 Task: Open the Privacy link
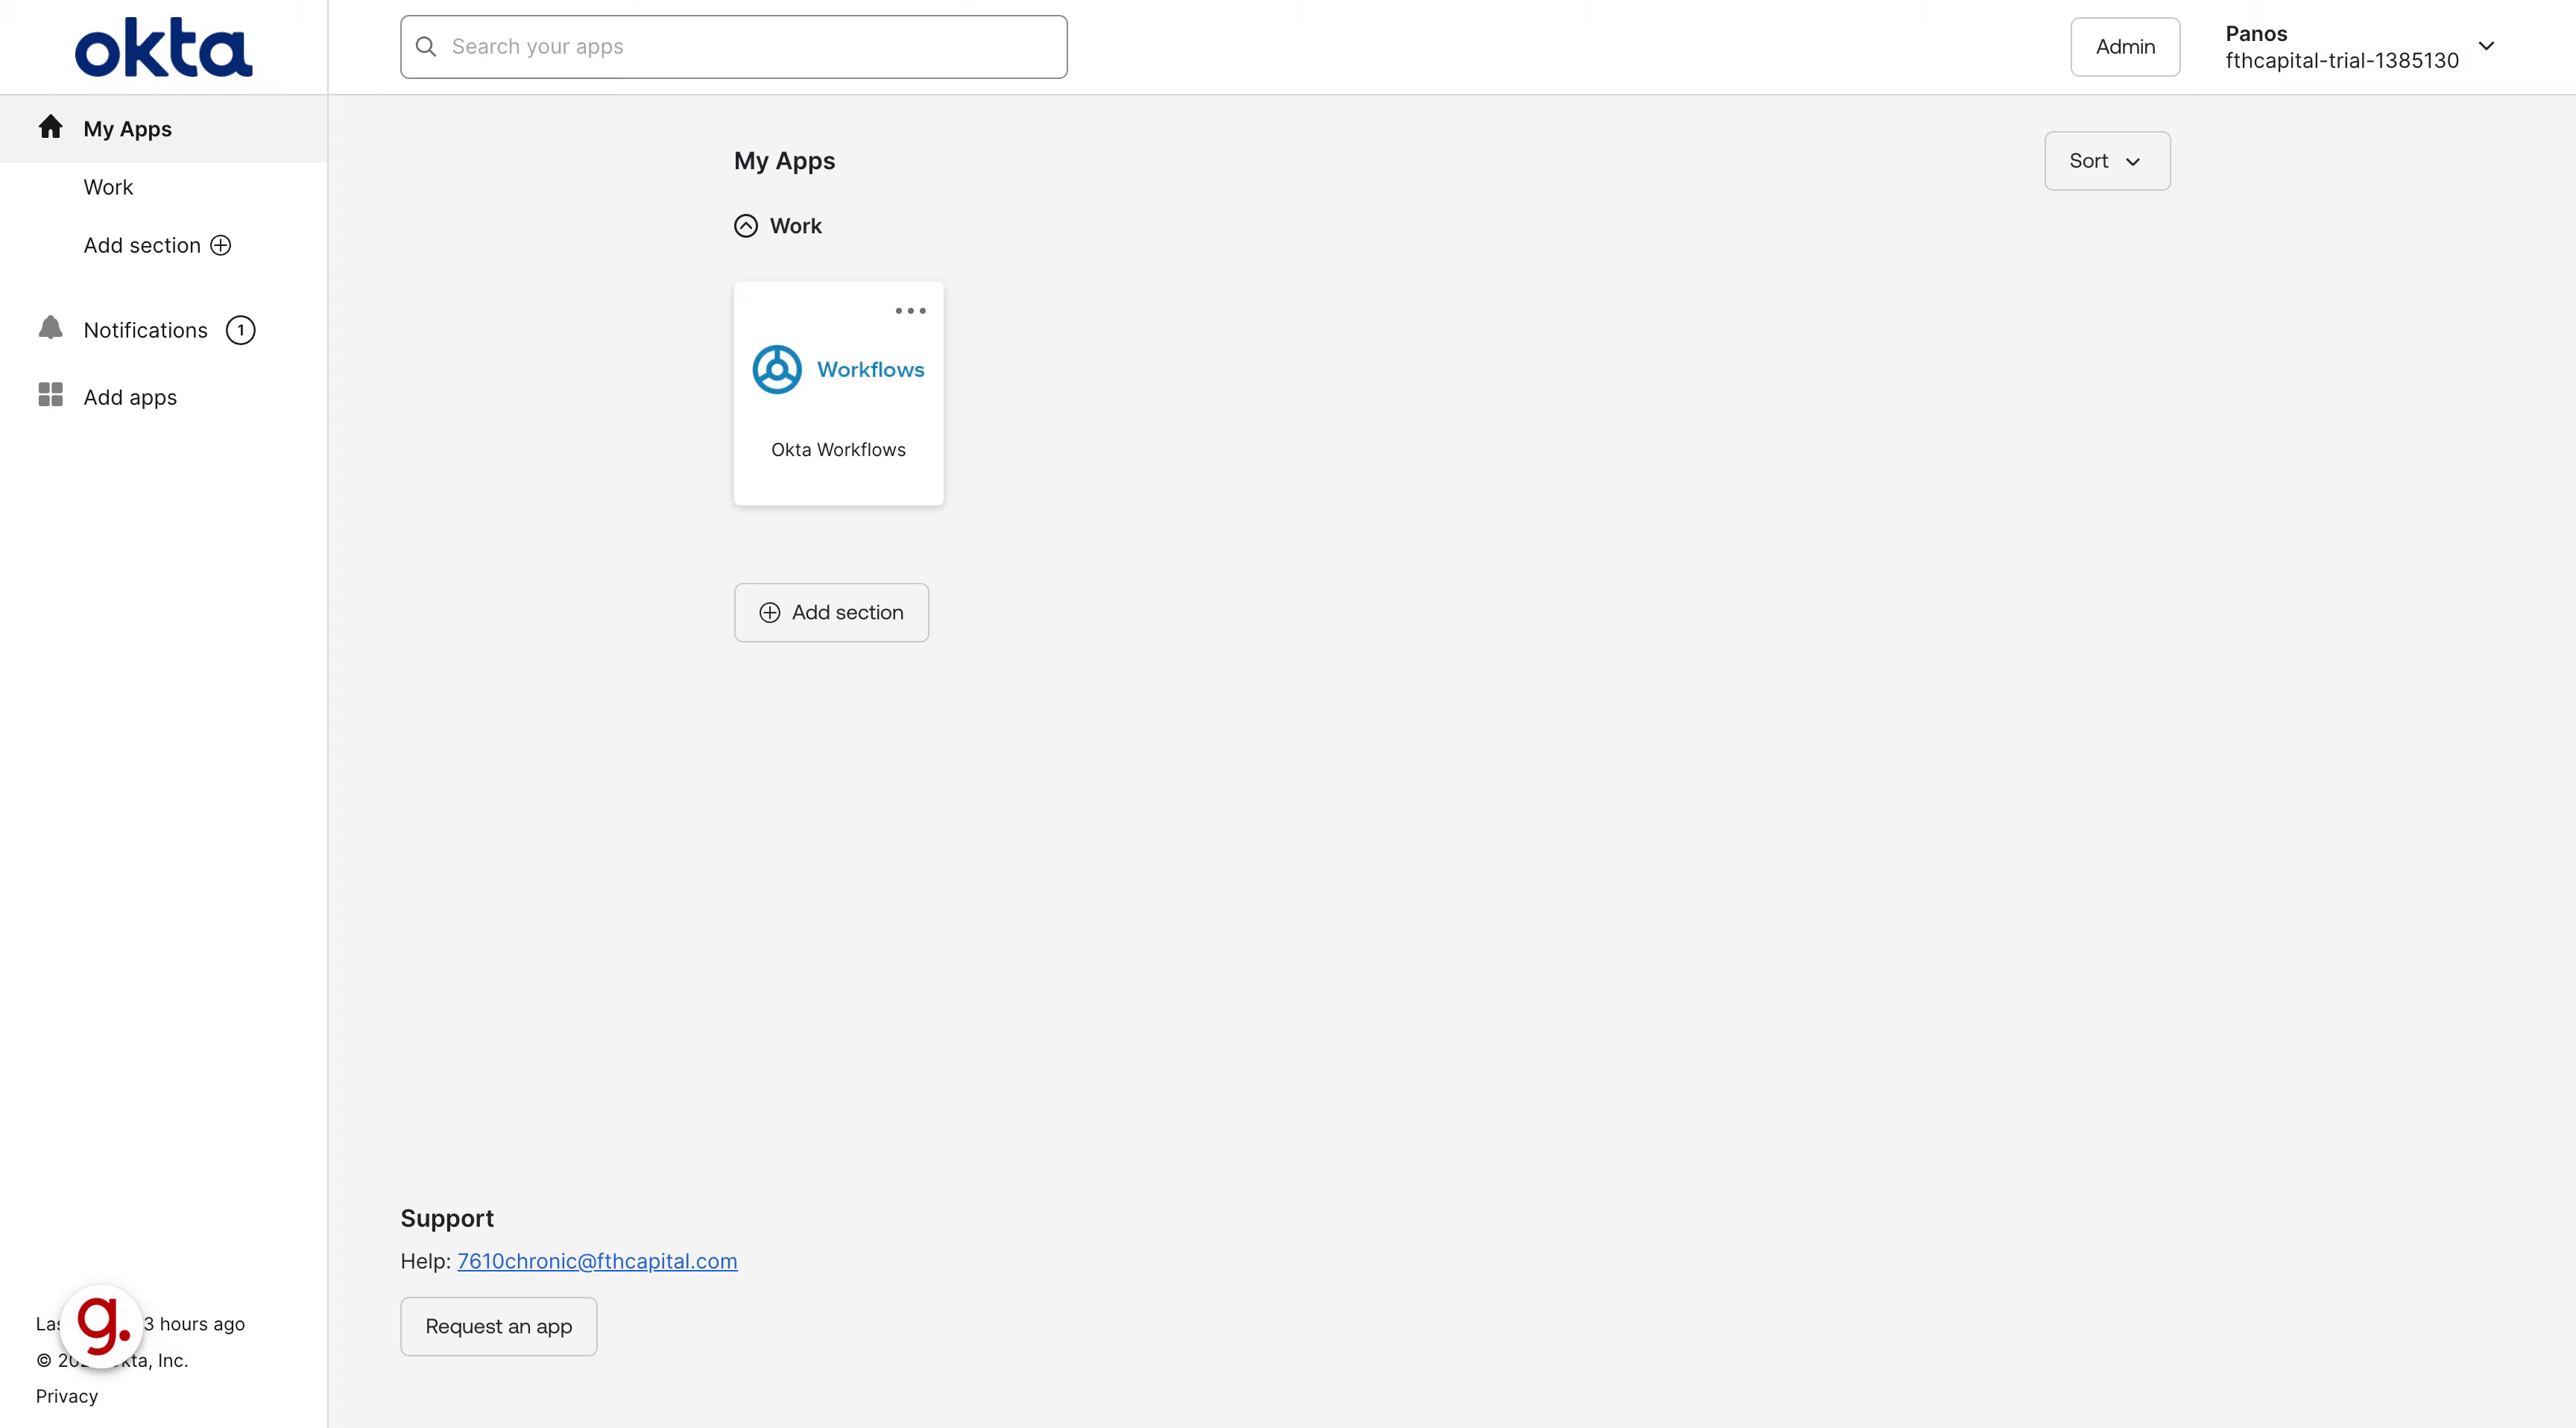pos(67,1396)
